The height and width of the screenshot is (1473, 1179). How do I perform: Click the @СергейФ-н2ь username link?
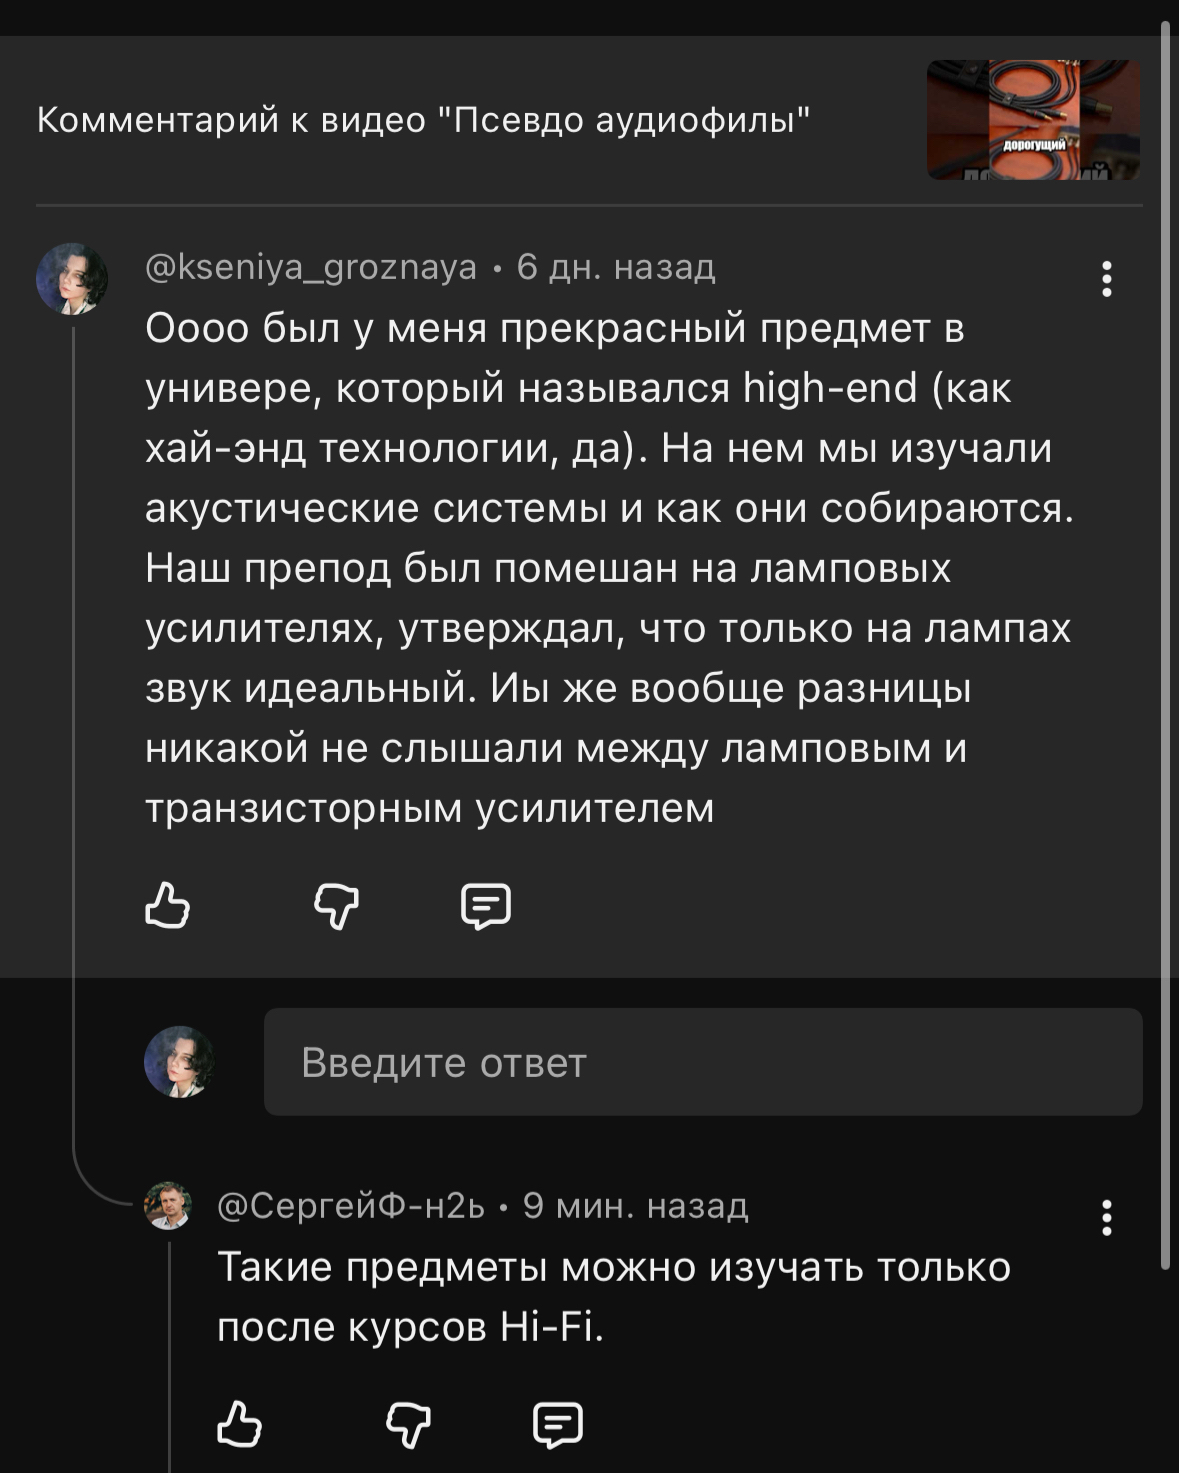point(351,1207)
